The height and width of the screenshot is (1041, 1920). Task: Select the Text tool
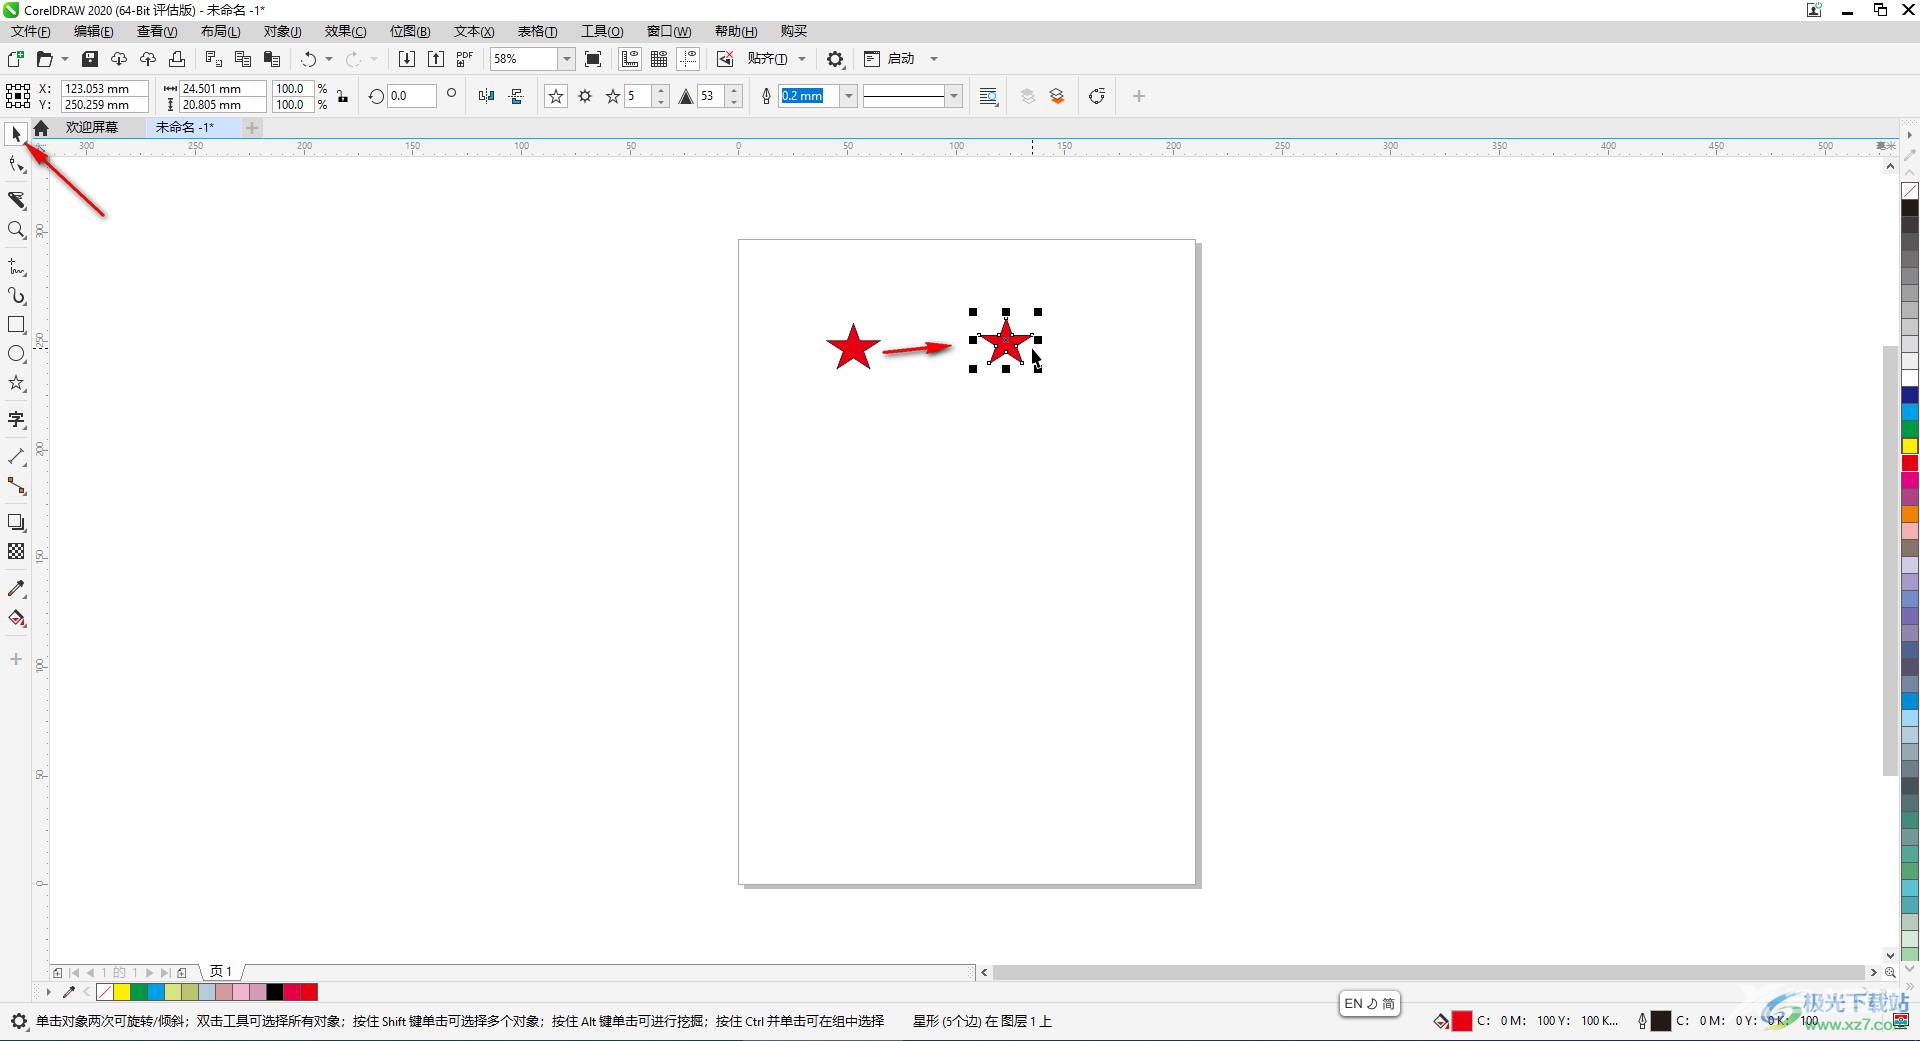[16, 419]
